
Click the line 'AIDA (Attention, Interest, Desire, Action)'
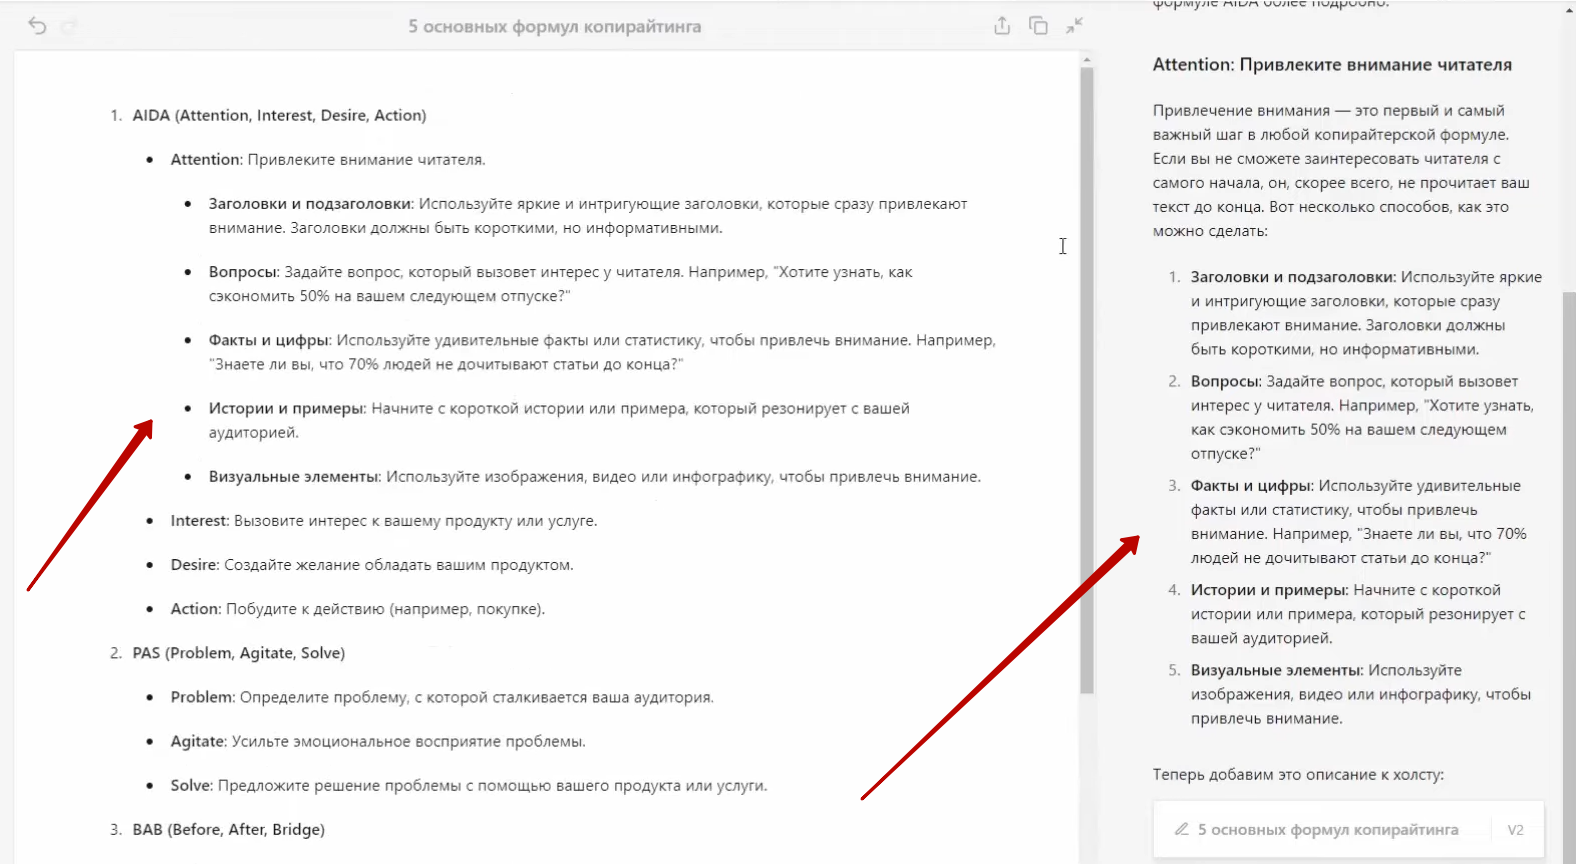[x=279, y=115]
